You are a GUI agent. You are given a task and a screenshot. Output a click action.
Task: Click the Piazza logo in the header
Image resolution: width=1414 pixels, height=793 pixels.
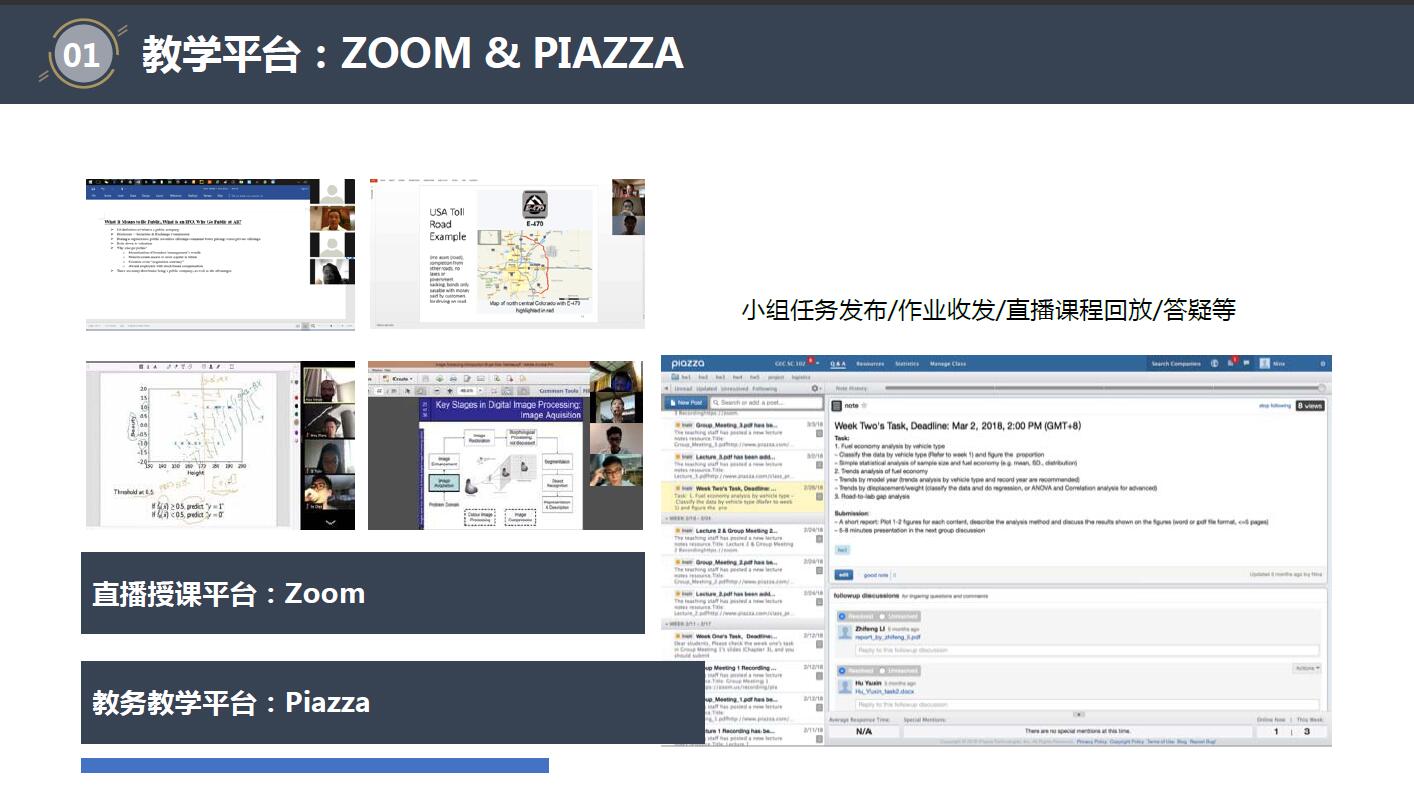pyautogui.click(x=690, y=363)
